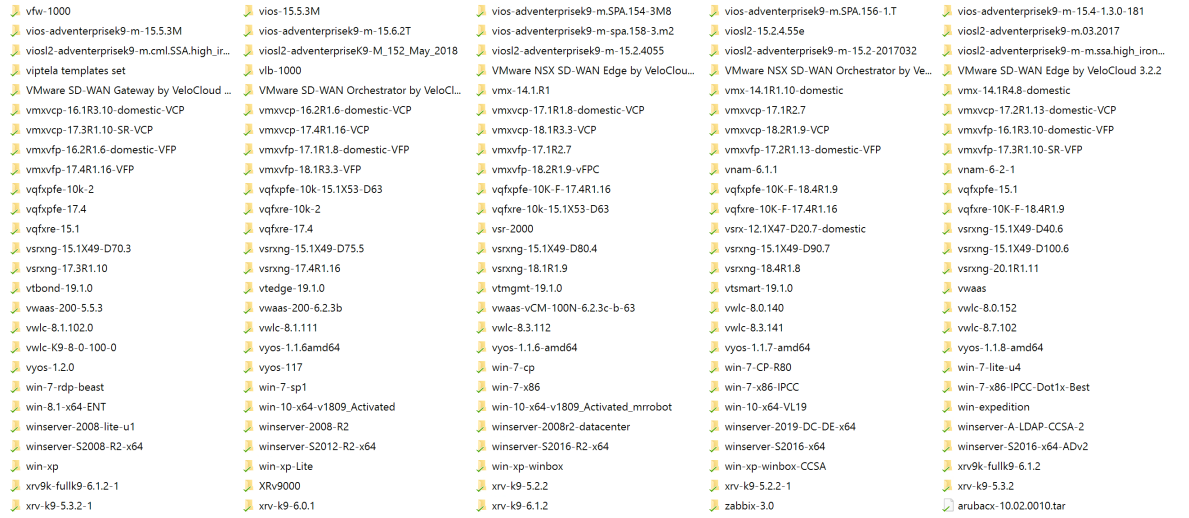Click 'xrv-k9-5.3.2-1' folder name

(59, 506)
